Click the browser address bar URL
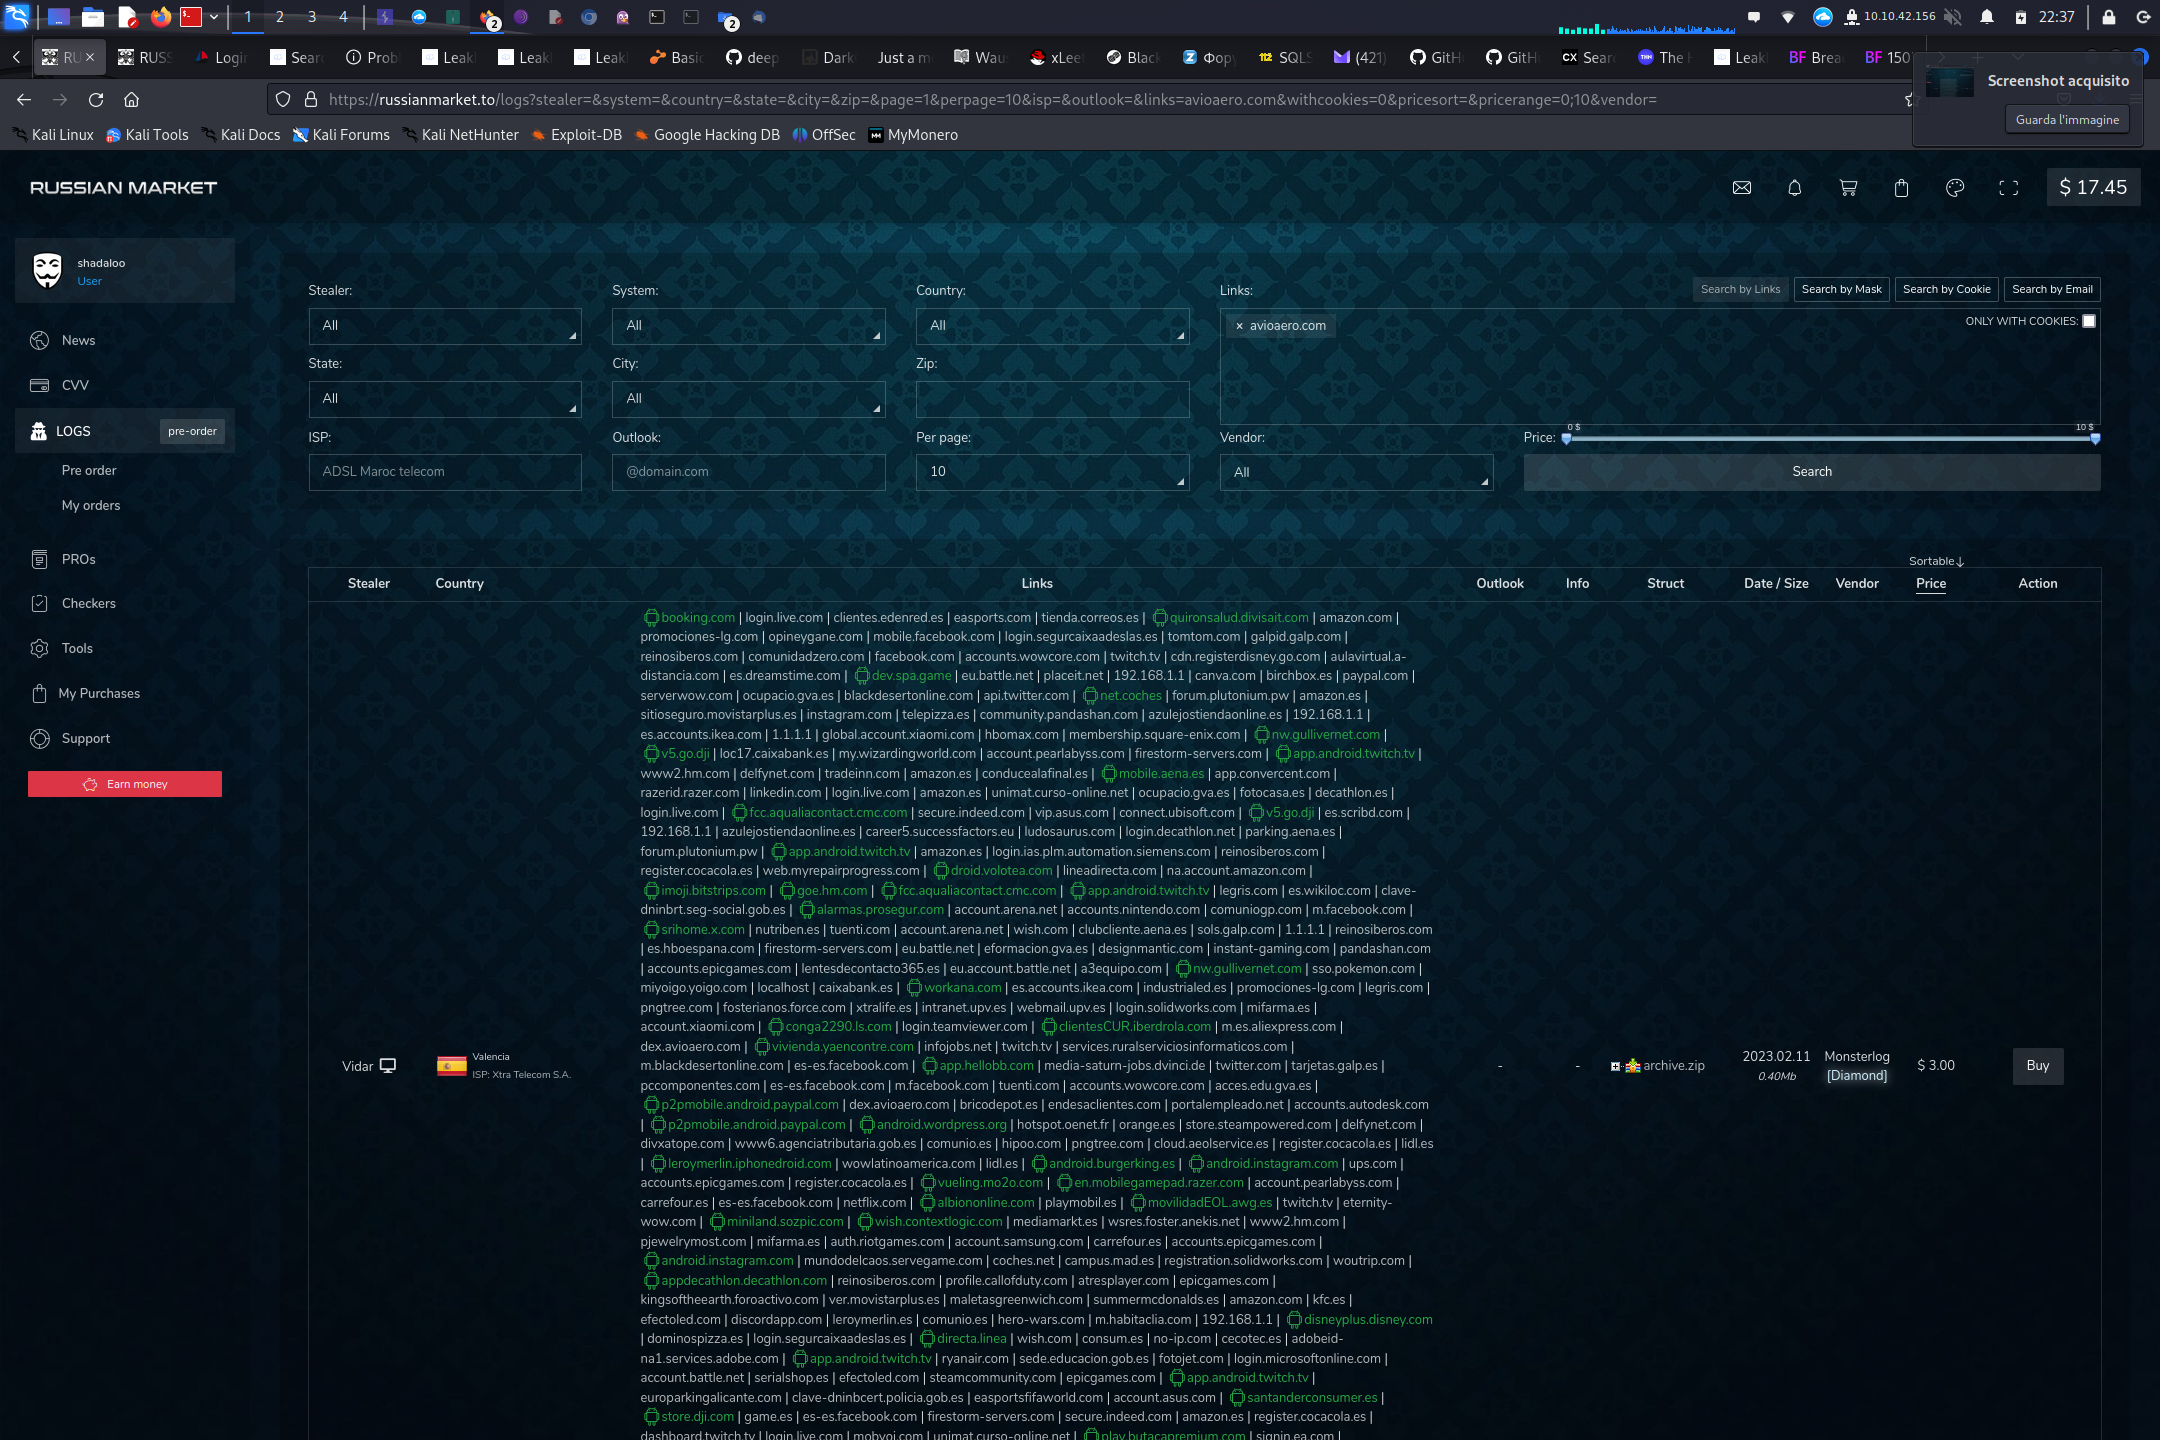This screenshot has width=2160, height=1440. [992, 100]
